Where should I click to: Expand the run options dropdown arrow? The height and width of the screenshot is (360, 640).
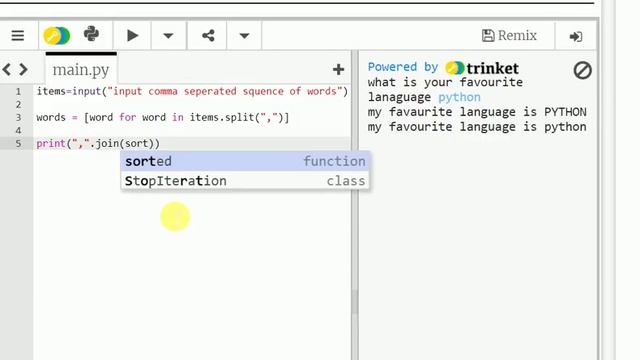168,36
